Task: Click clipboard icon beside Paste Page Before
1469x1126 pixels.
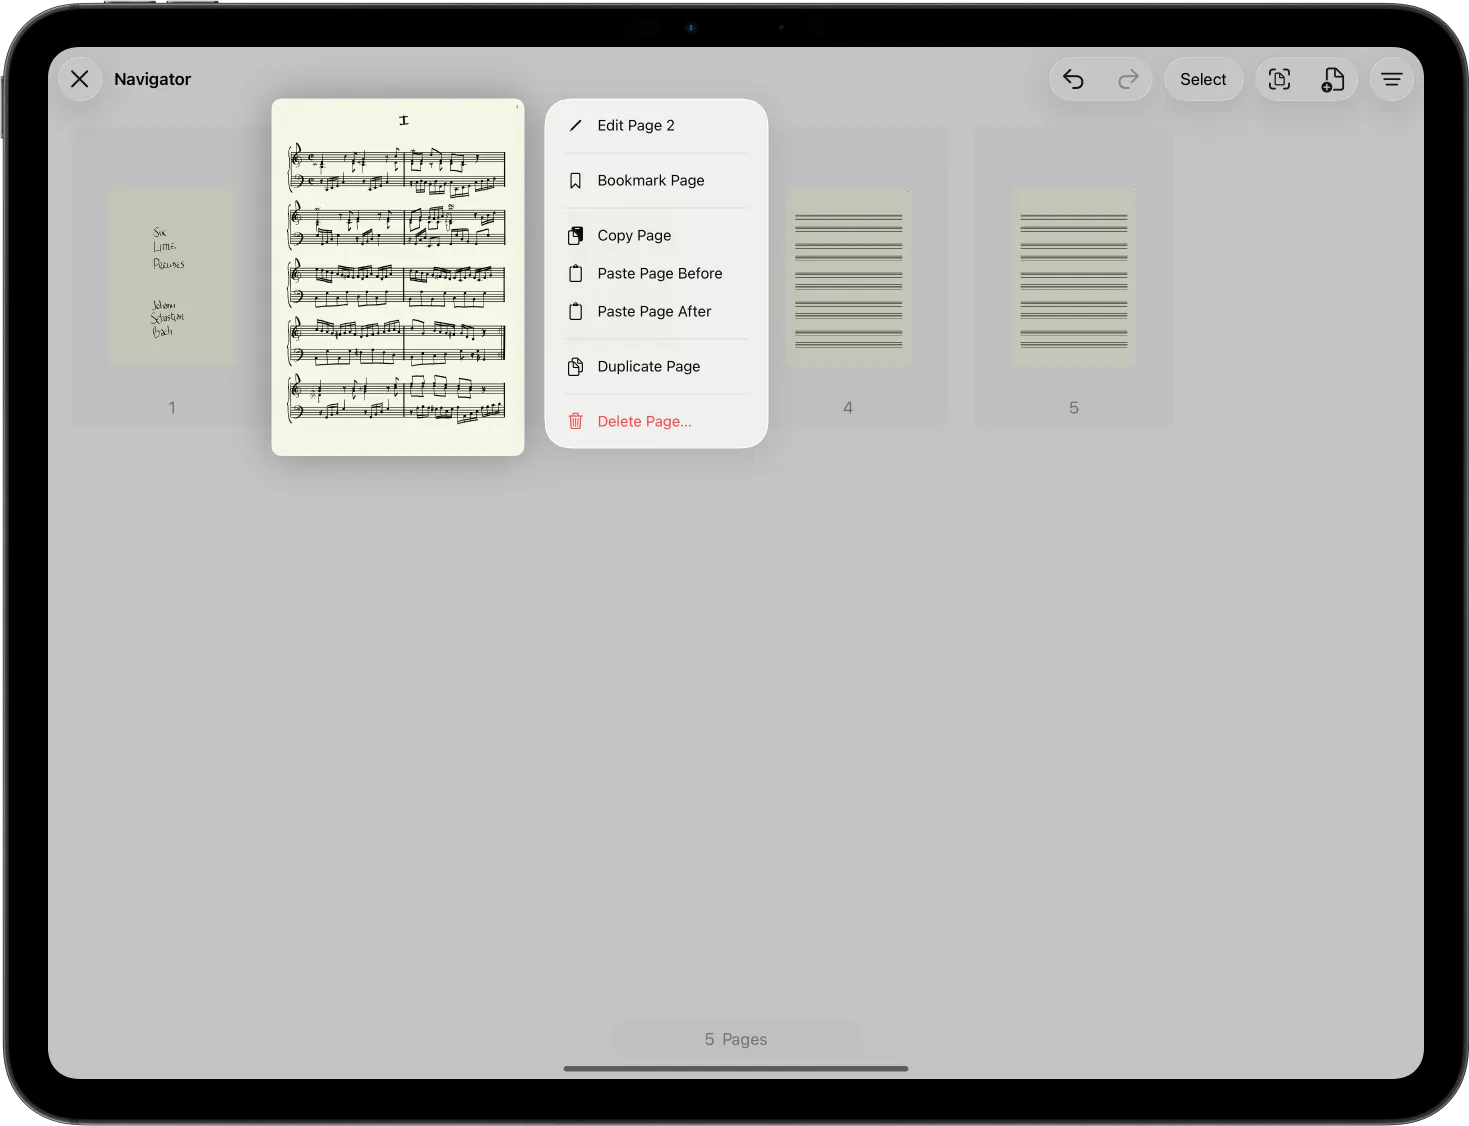Action: point(575,273)
